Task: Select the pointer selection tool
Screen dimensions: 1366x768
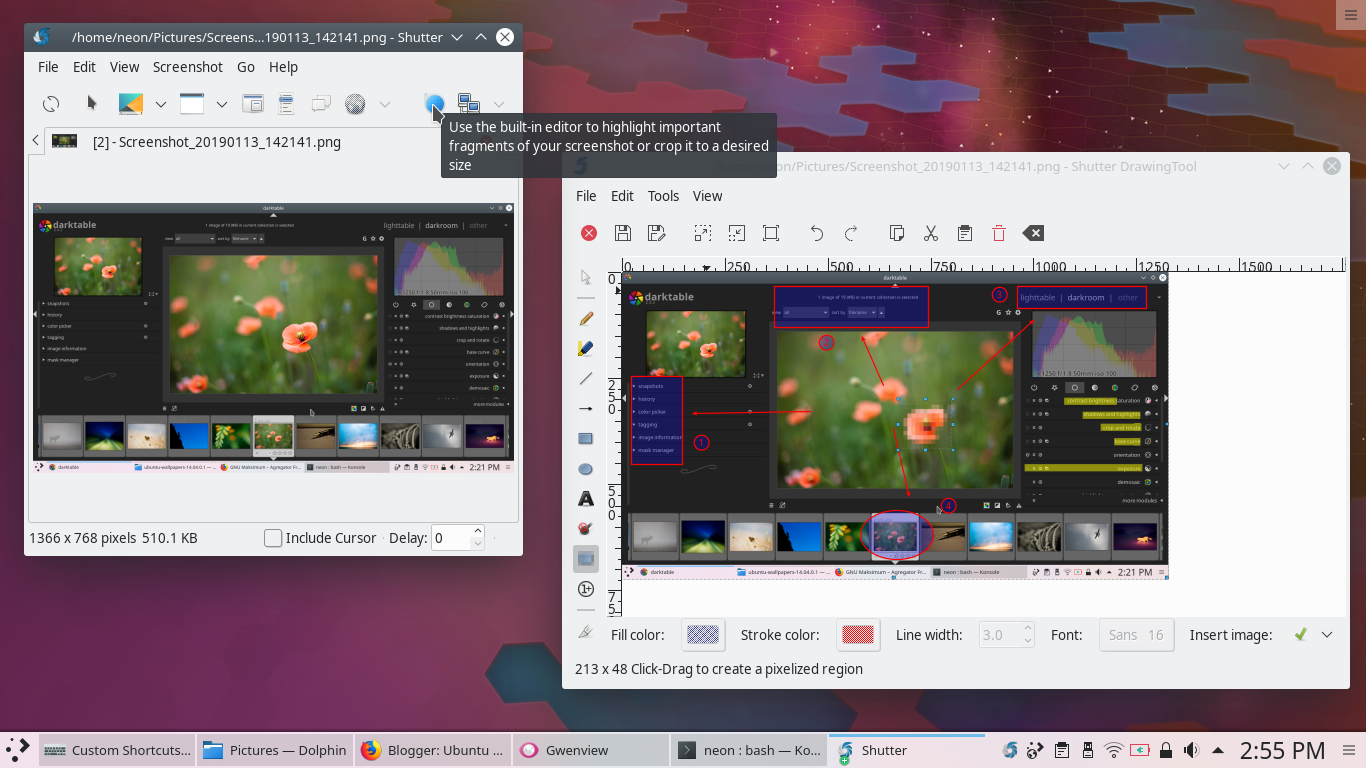Action: [x=586, y=277]
